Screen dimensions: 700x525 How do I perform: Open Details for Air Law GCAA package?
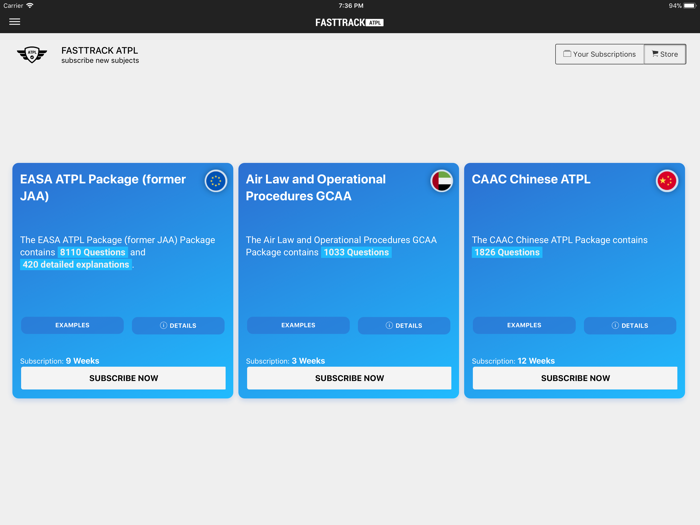[404, 325]
